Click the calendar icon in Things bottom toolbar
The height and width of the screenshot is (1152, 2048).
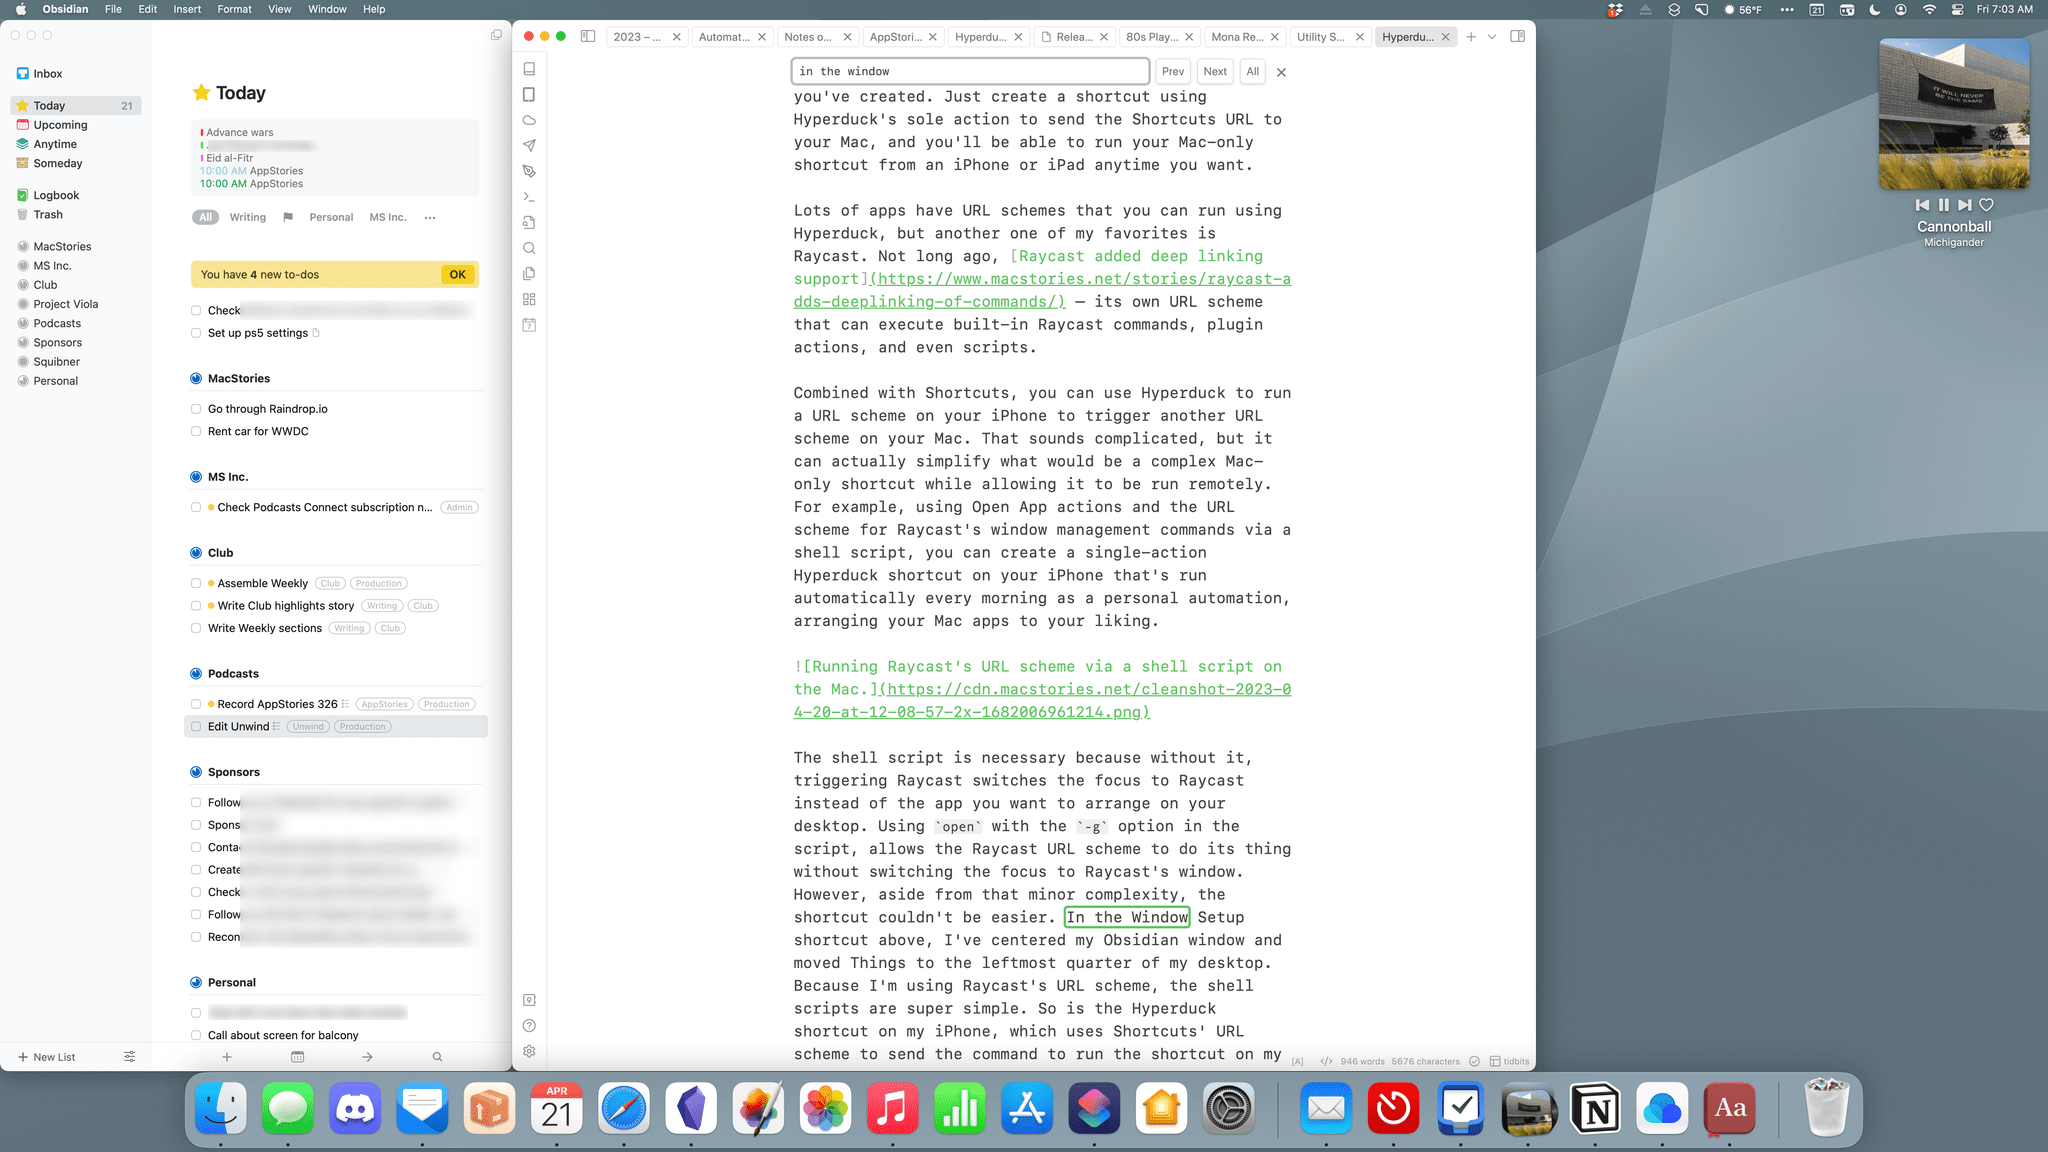click(297, 1056)
